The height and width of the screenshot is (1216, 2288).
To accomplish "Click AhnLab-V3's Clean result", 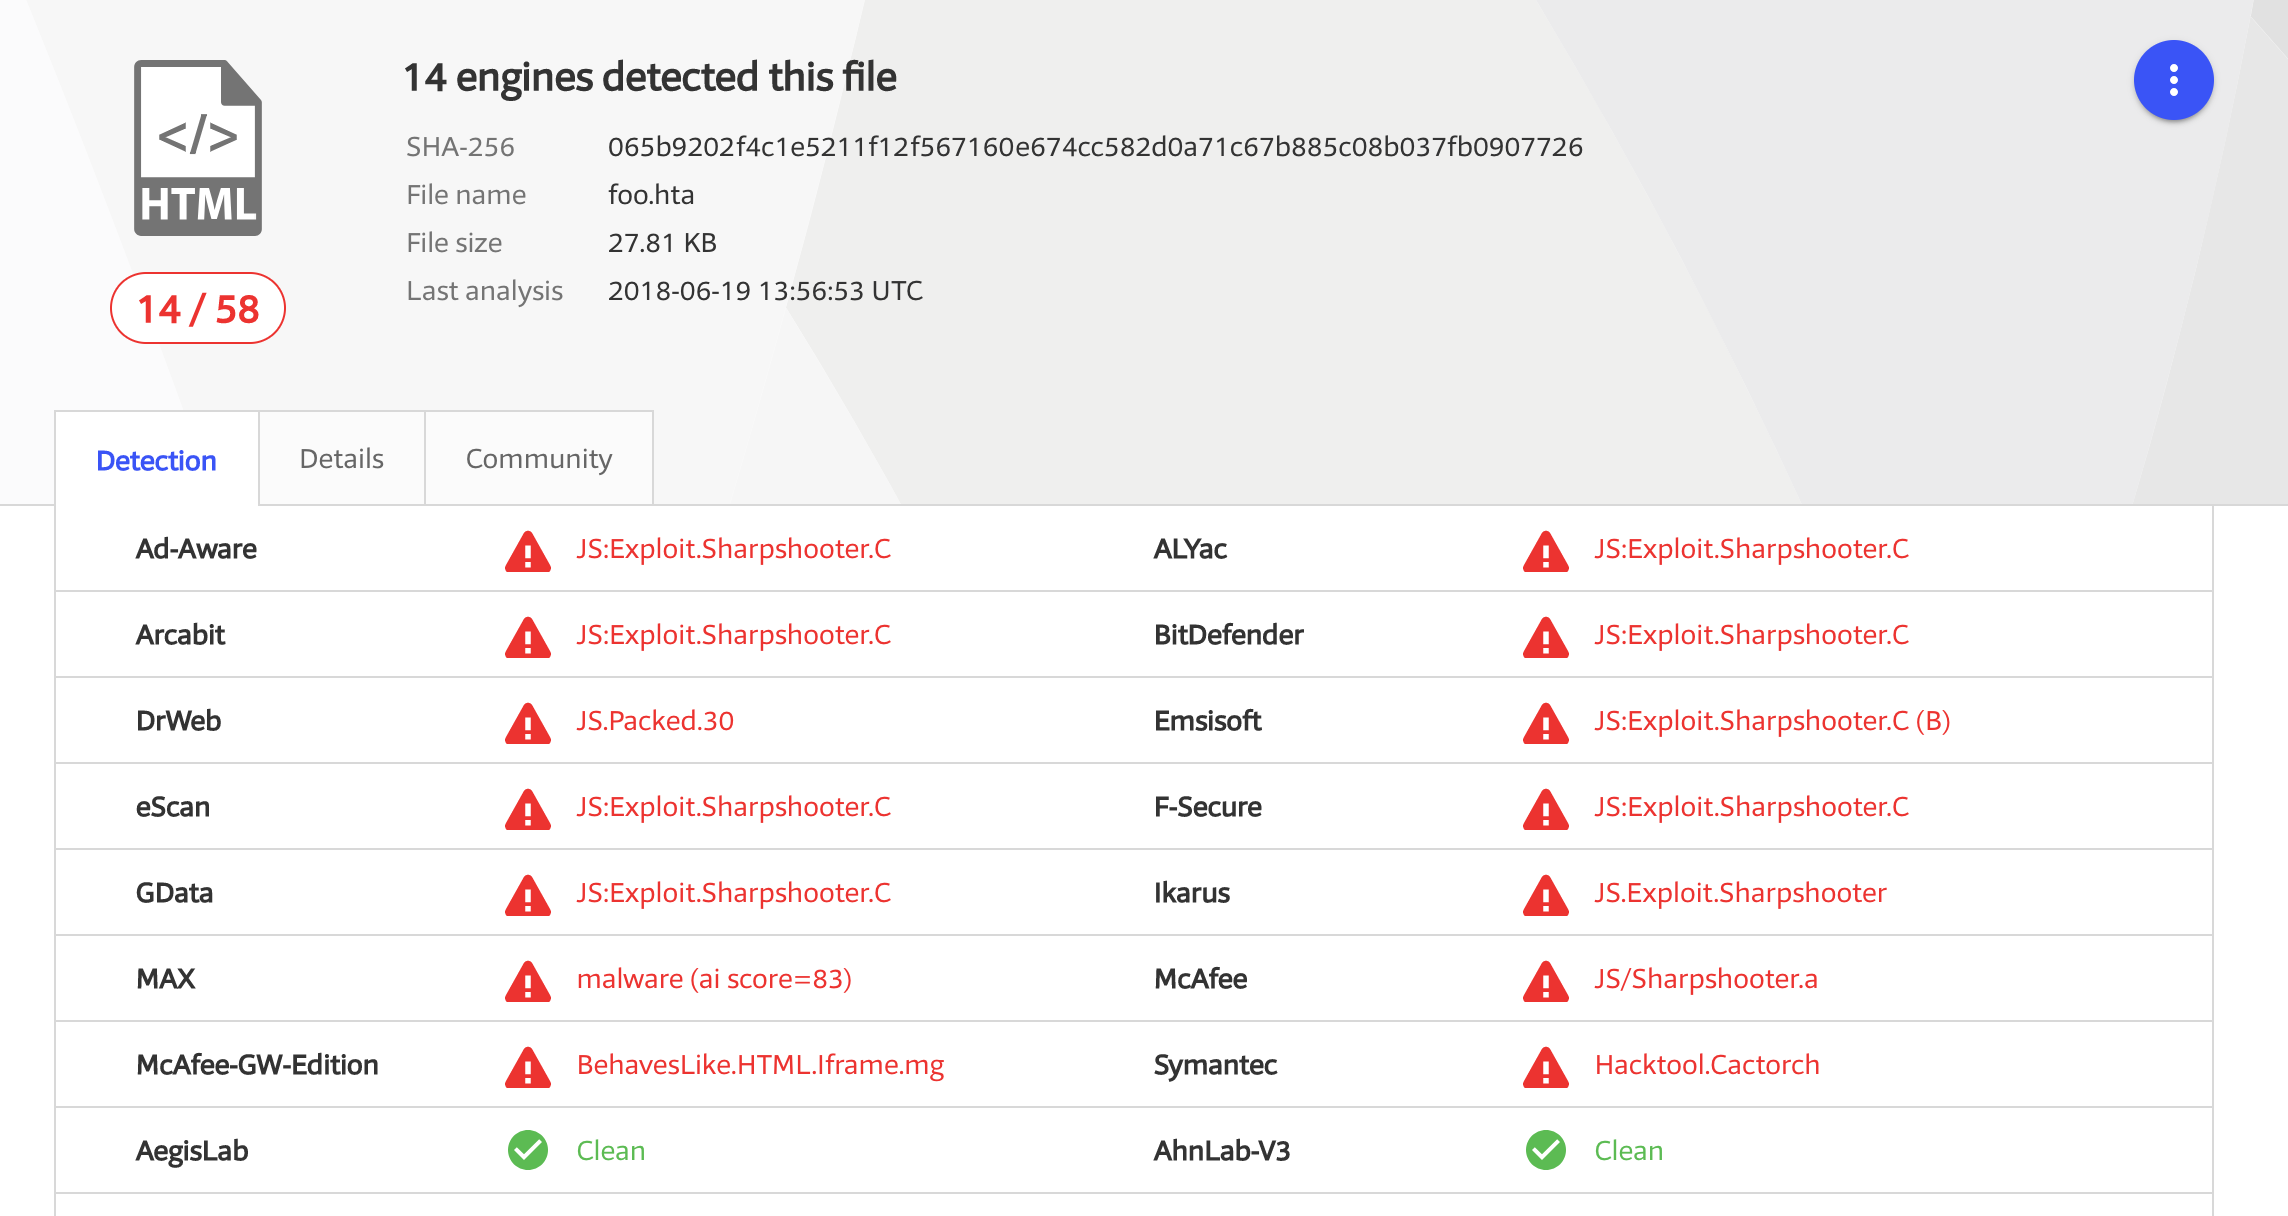I will pos(1628,1151).
